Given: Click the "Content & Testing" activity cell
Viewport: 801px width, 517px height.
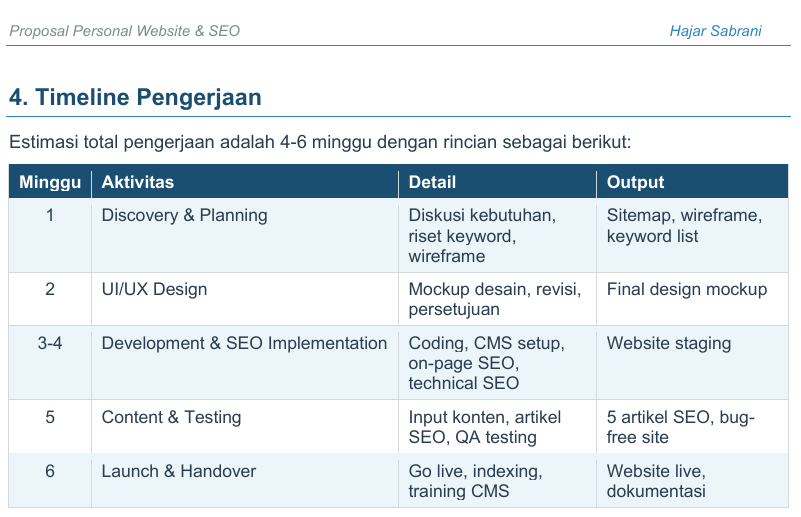Looking at the screenshot, I should coord(171,417).
